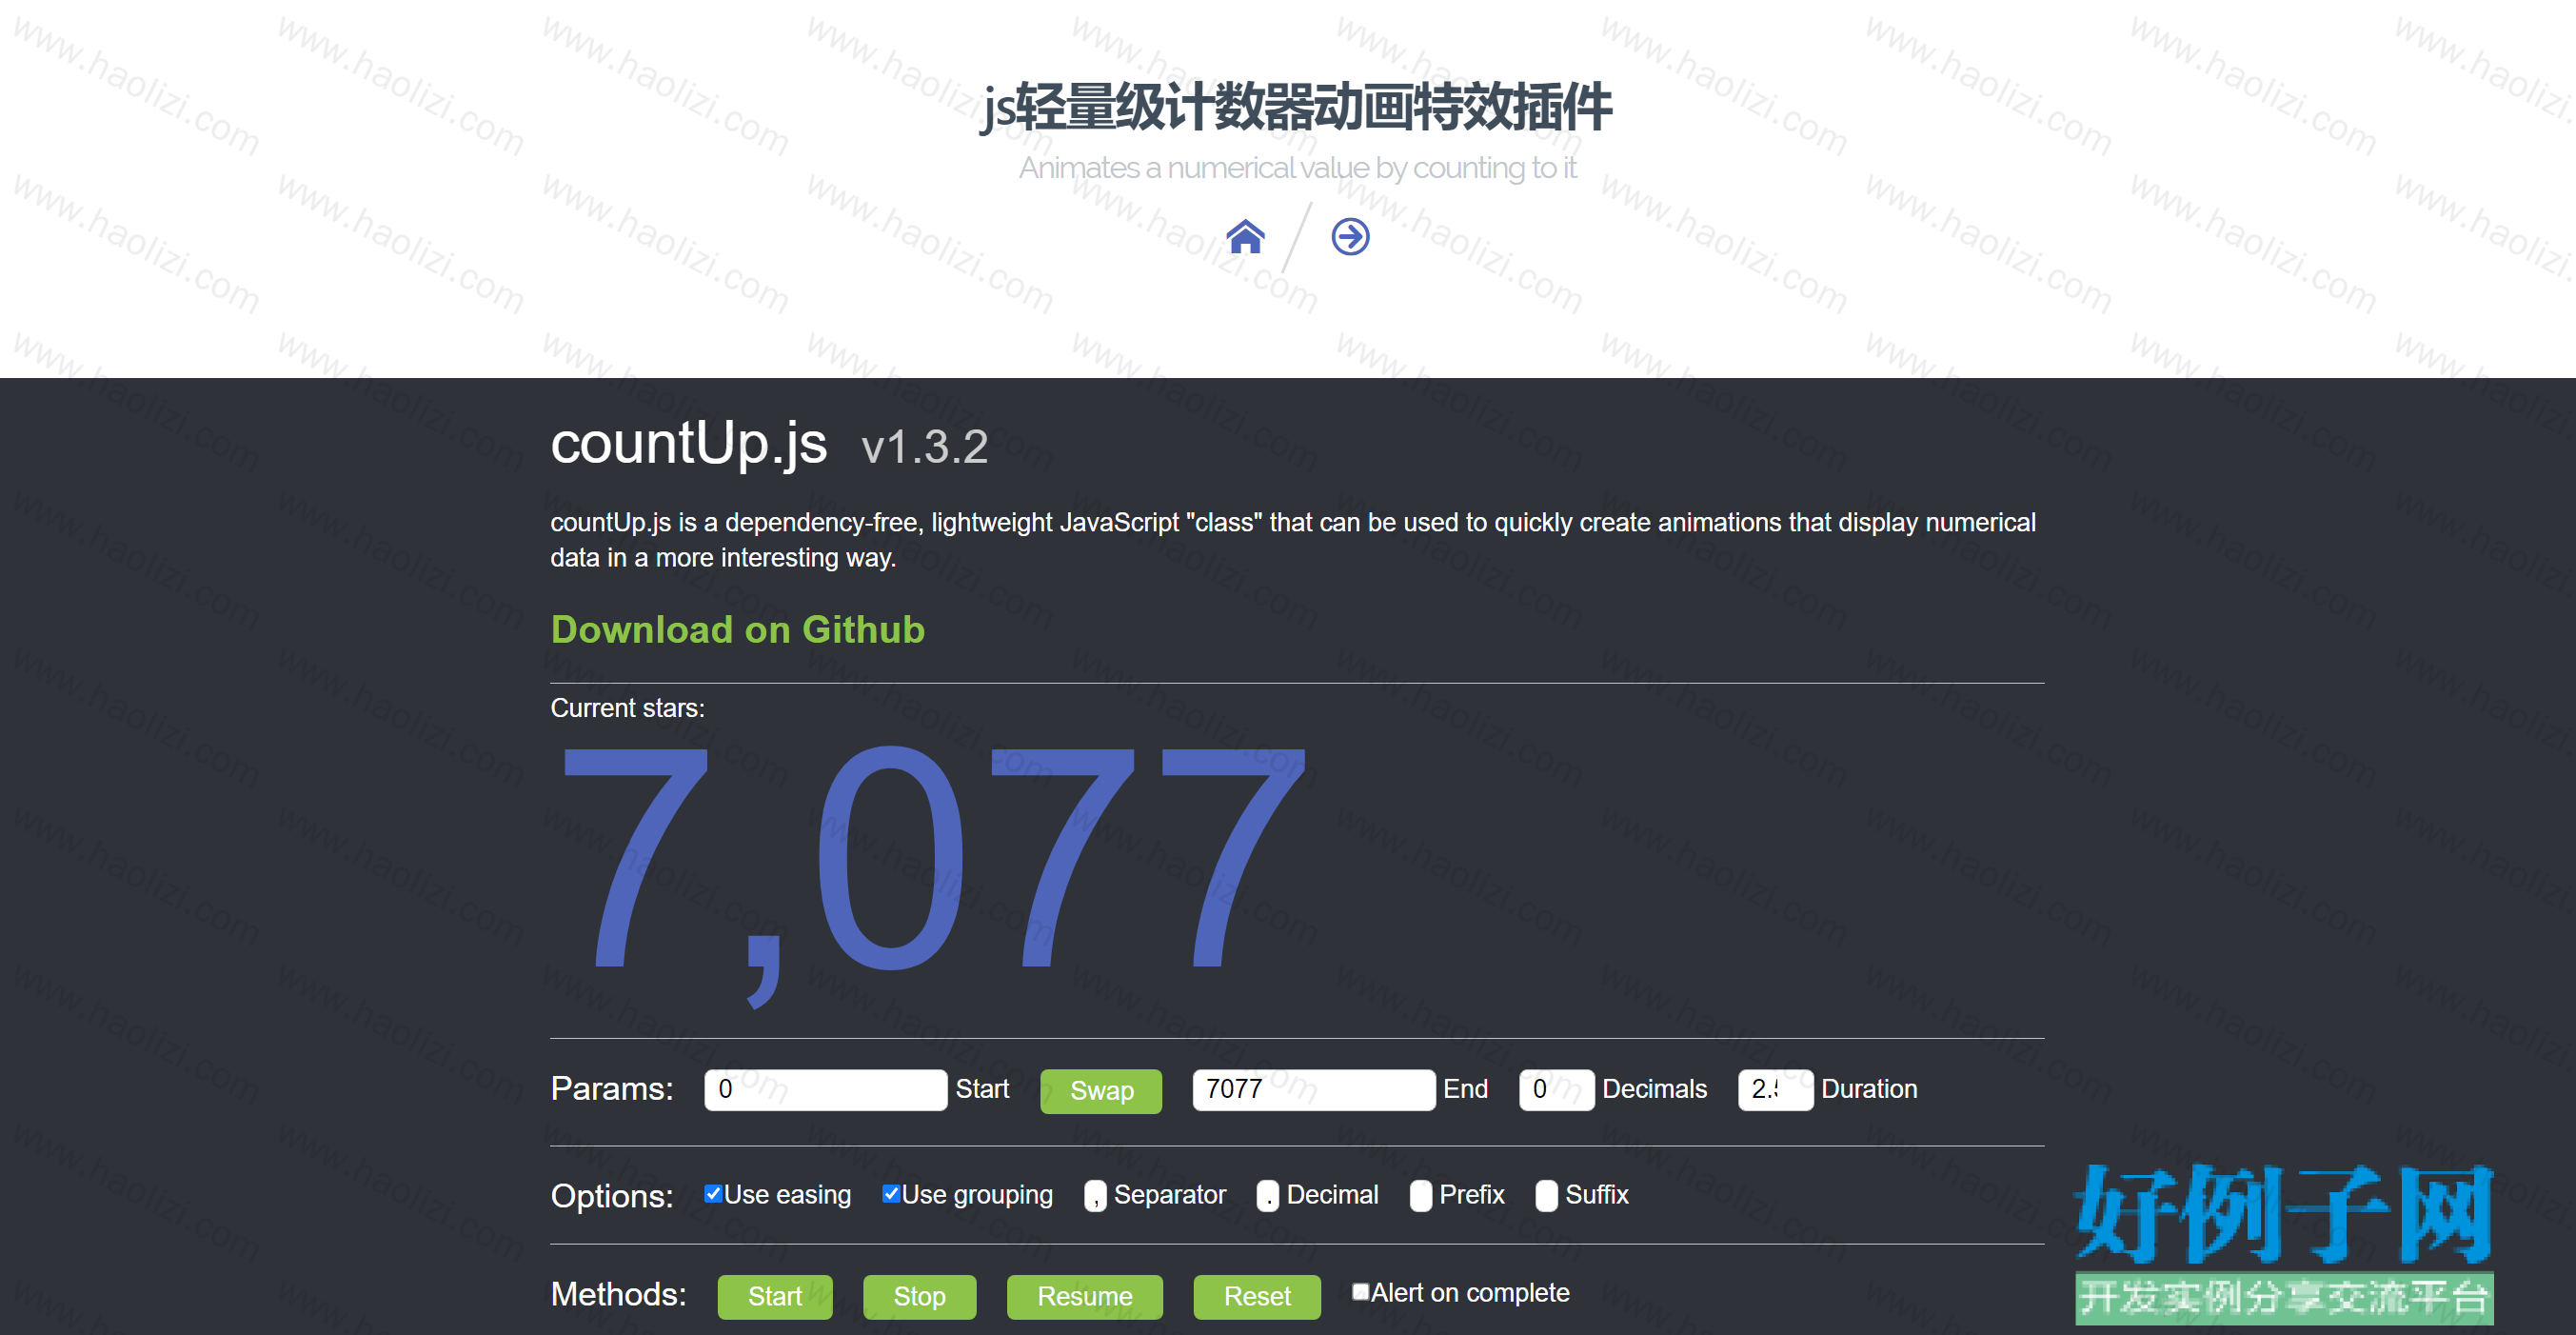Focus the Start value input field
This screenshot has width=2576, height=1335.
(x=825, y=1089)
